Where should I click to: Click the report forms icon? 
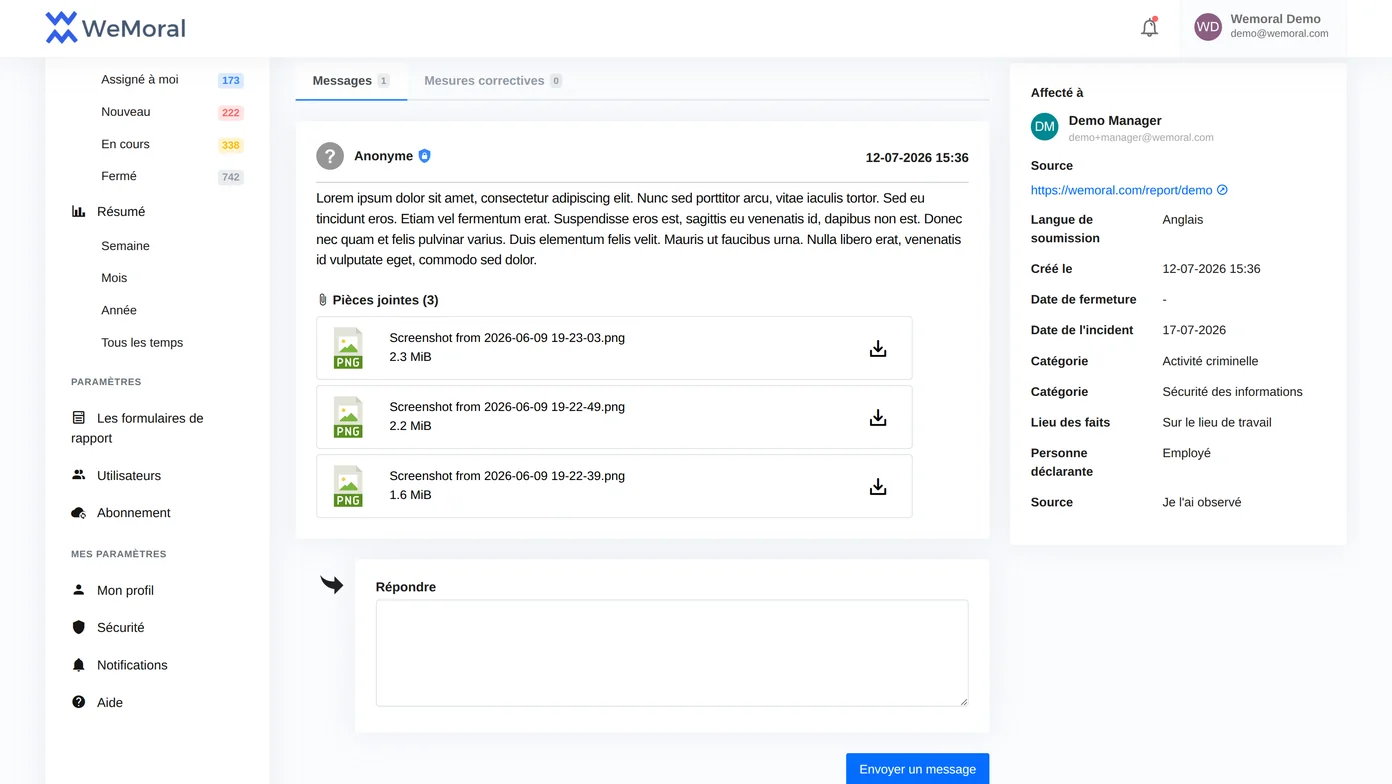pyautogui.click(x=79, y=418)
